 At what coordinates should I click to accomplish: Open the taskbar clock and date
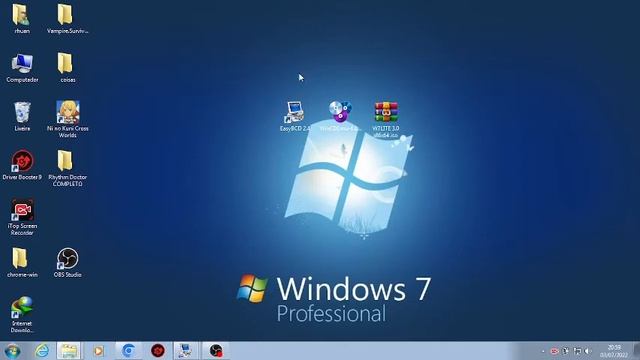(614, 351)
